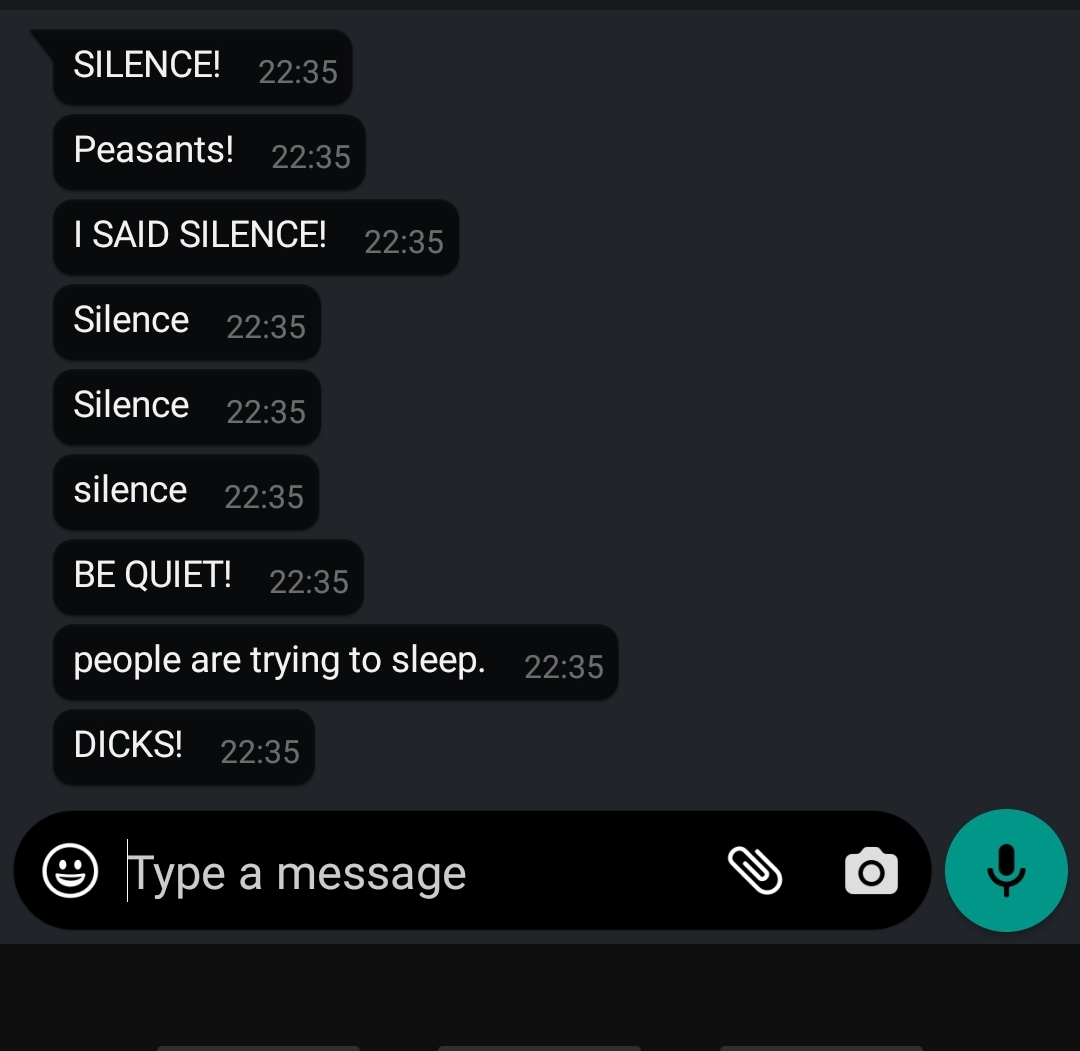Start voice recording with the microphone button

pos(1006,871)
